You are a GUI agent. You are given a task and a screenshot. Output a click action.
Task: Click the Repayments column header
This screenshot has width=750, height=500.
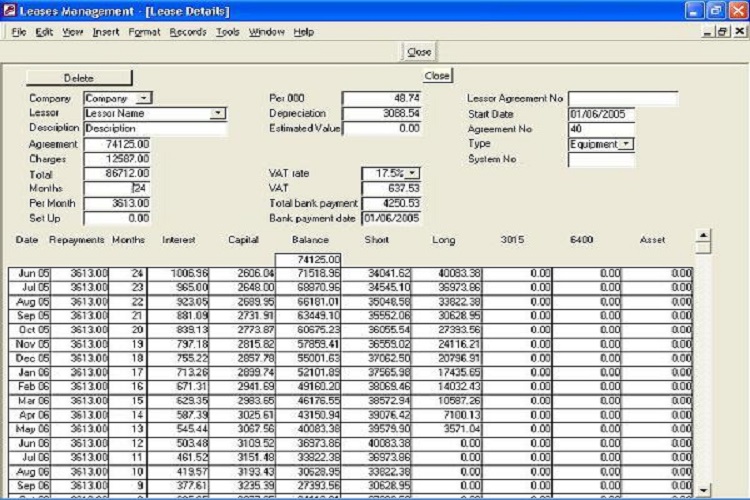pos(77,240)
